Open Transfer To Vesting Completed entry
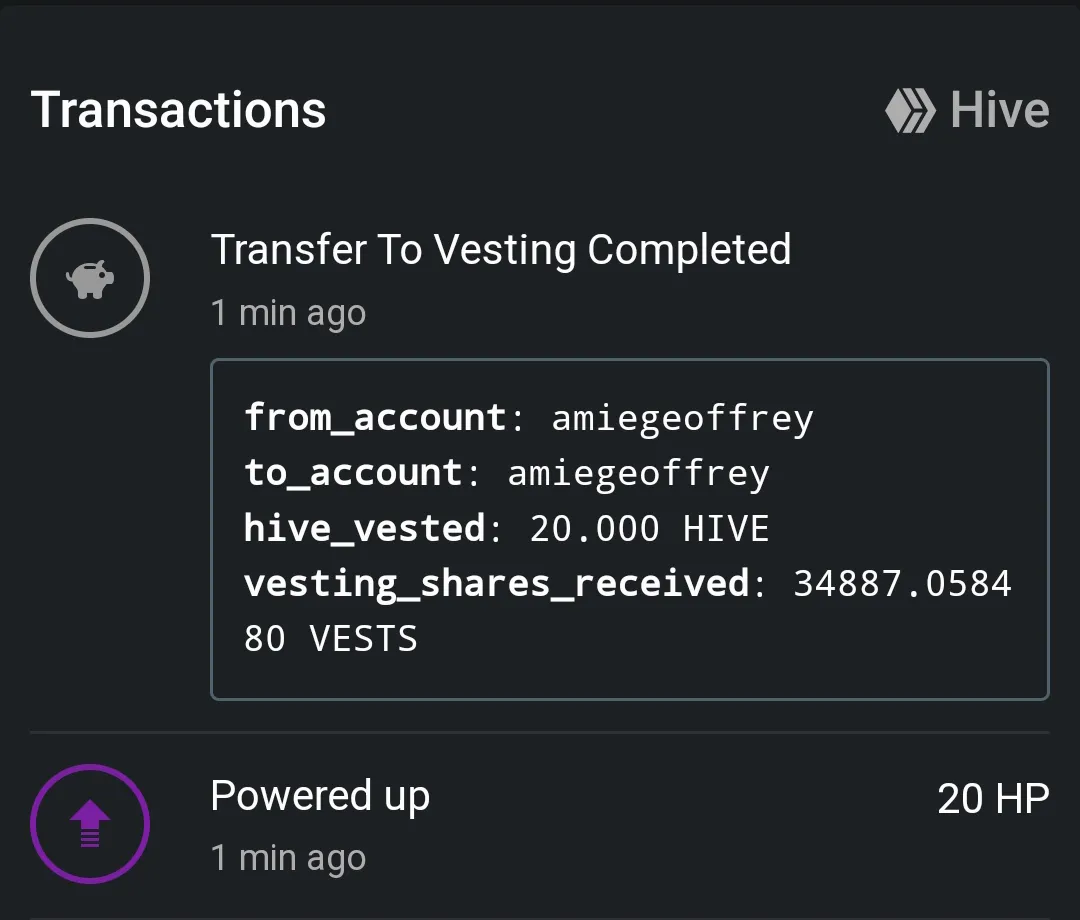This screenshot has width=1080, height=920. [501, 249]
